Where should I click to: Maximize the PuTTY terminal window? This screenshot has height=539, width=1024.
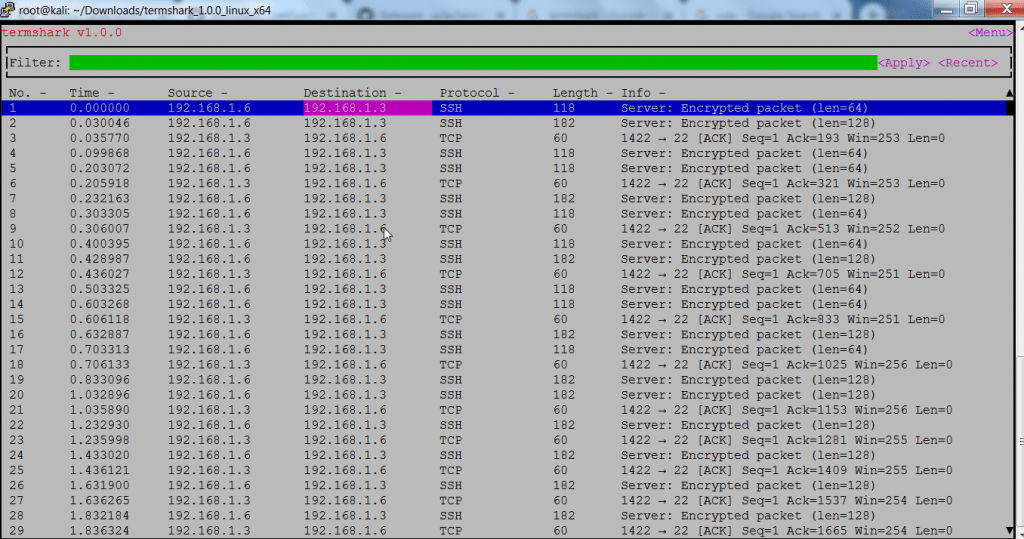[x=971, y=9]
